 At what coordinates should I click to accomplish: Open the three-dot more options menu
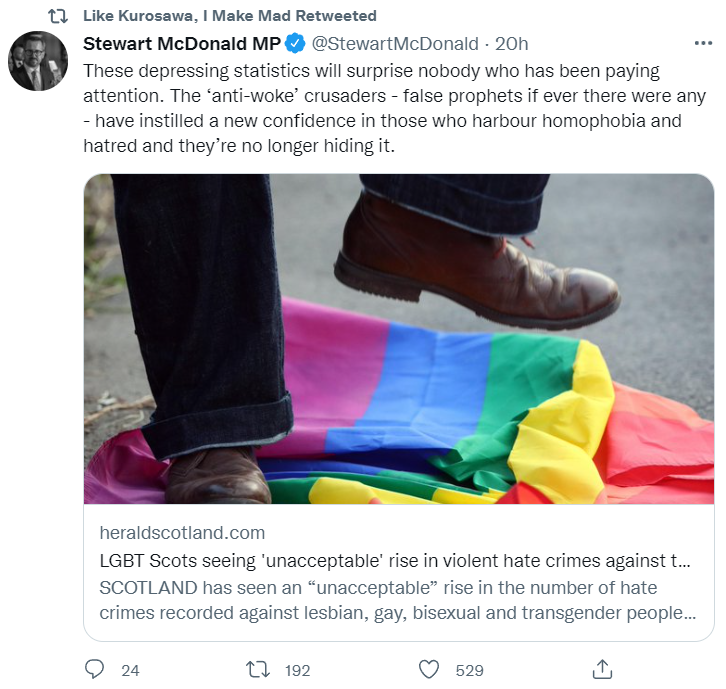tap(703, 44)
